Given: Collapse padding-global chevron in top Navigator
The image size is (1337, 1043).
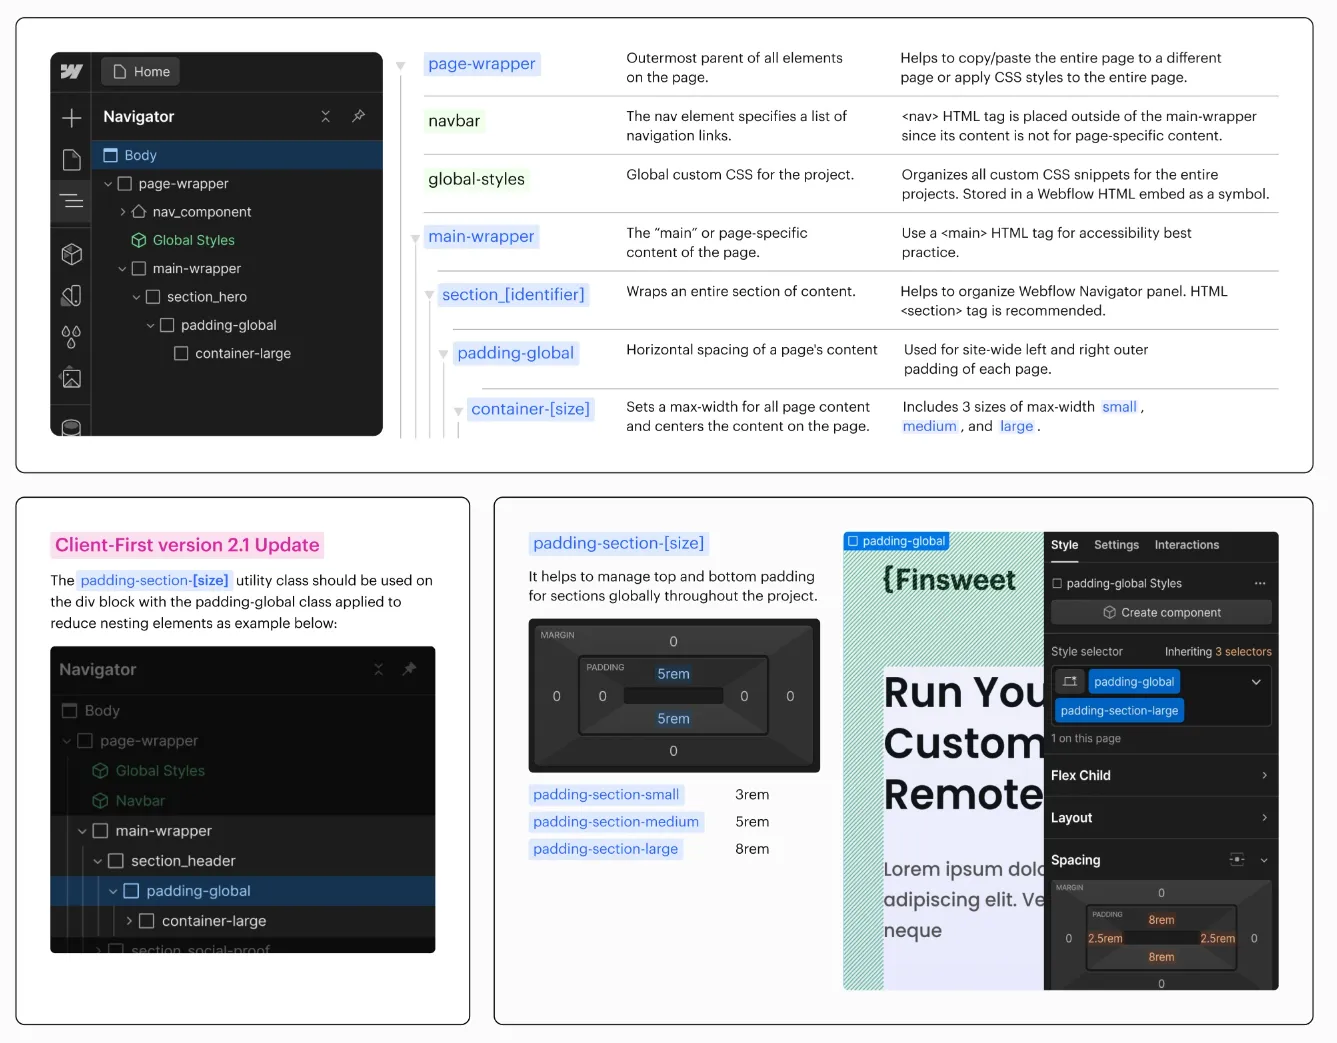Looking at the screenshot, I should [x=150, y=325].
